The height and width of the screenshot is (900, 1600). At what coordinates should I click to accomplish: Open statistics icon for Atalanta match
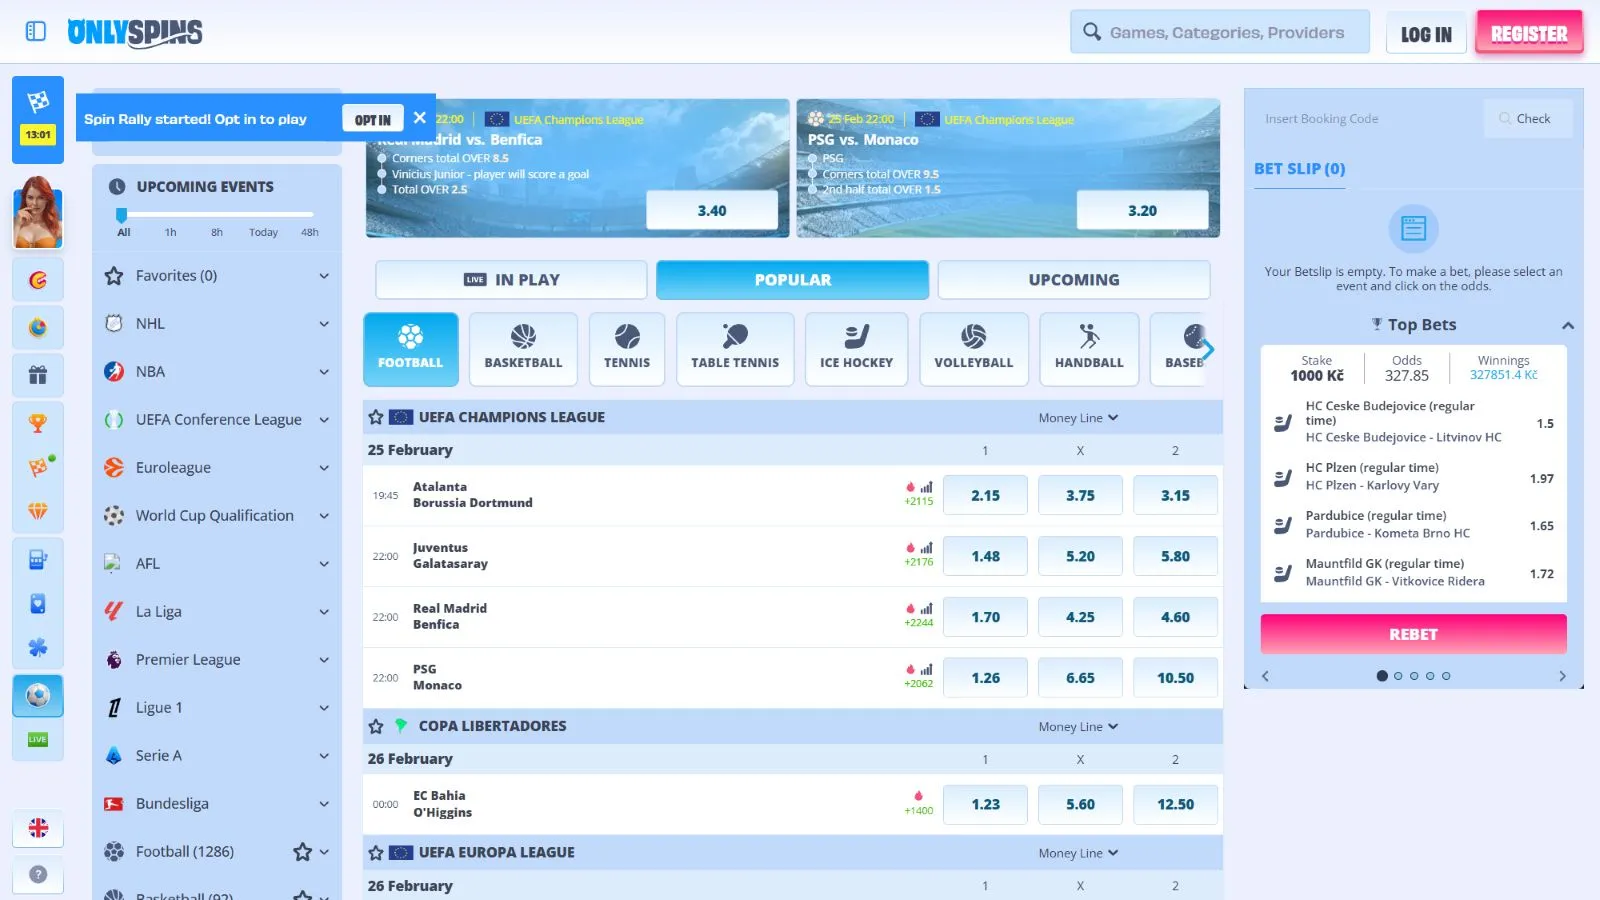click(x=926, y=488)
